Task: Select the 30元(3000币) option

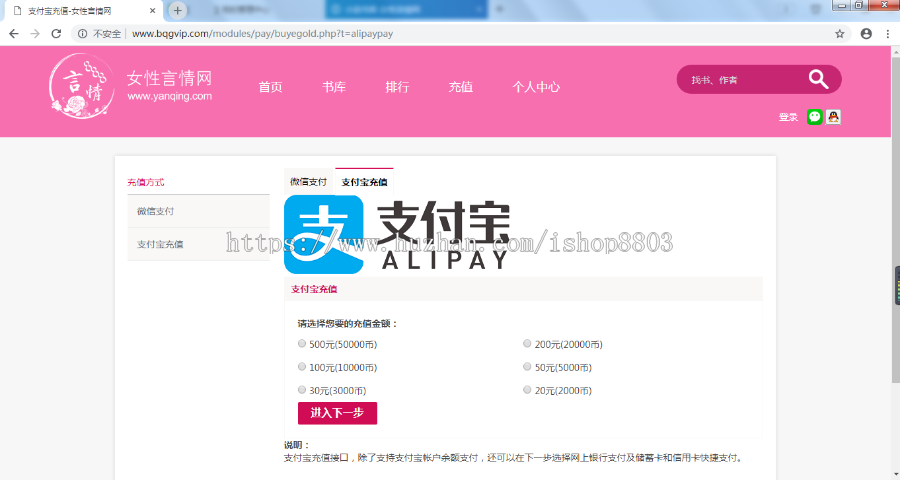Action: pos(302,390)
